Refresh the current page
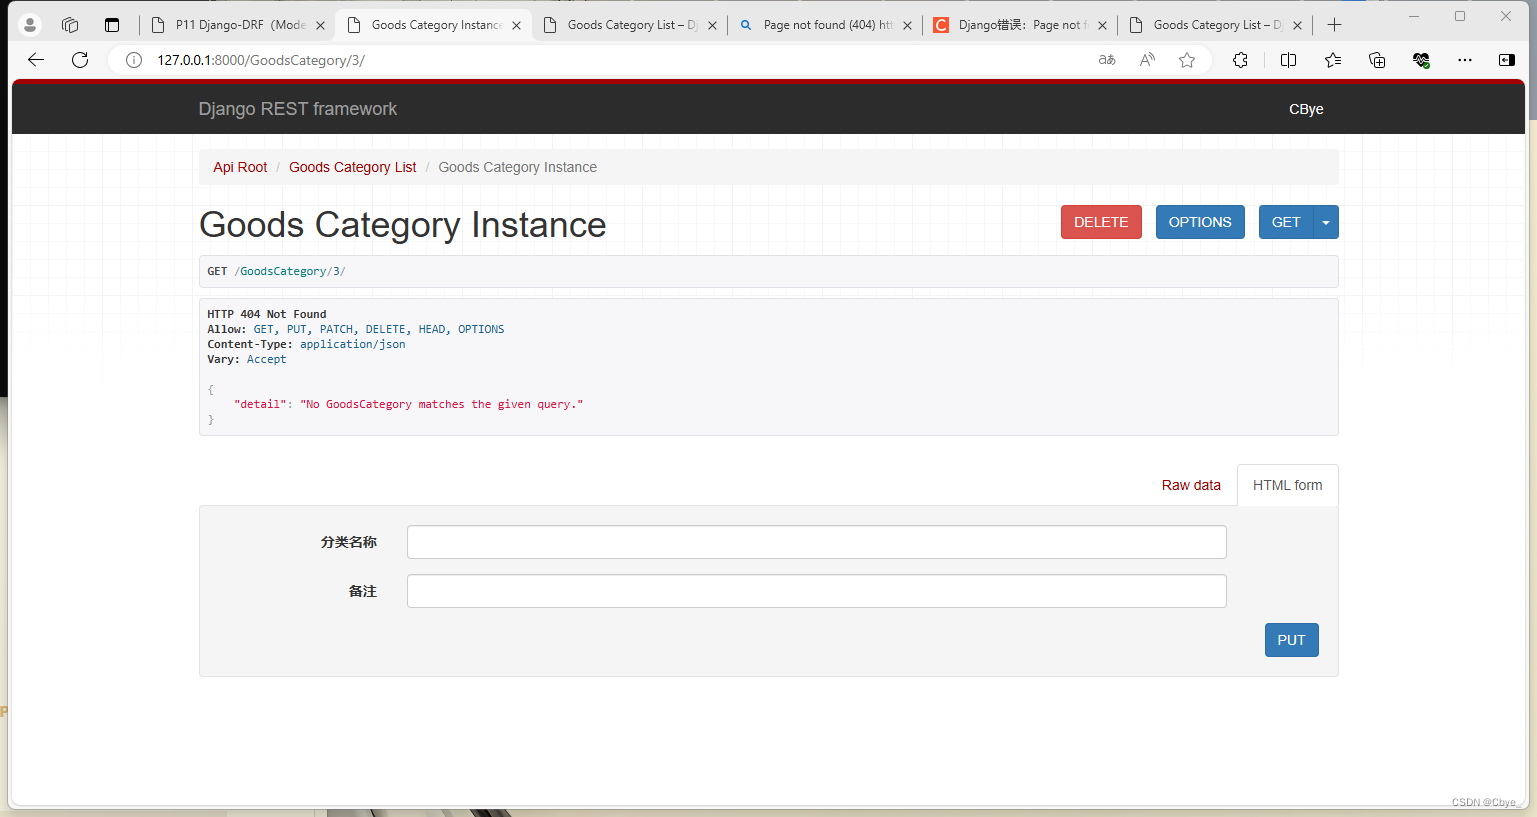Image resolution: width=1537 pixels, height=817 pixels. click(x=80, y=60)
